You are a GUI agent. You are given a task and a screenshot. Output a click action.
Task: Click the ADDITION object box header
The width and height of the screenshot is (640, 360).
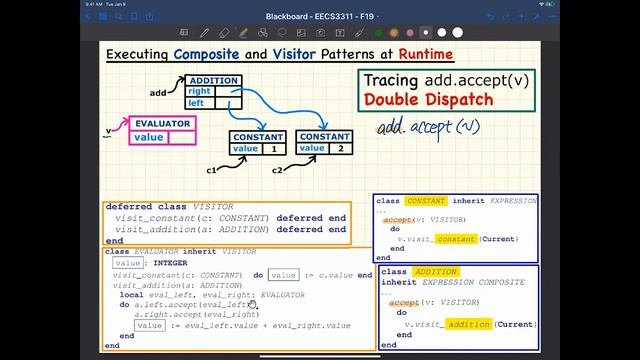pyautogui.click(x=213, y=80)
